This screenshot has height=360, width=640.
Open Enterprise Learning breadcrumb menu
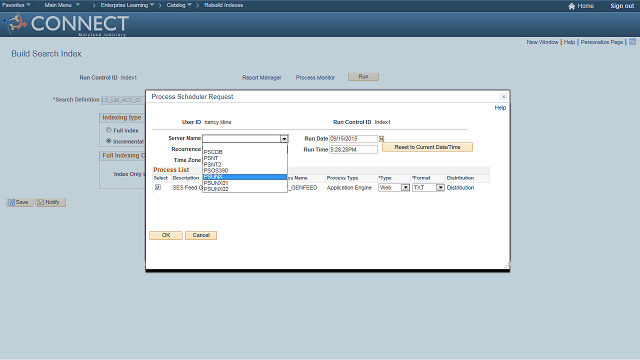(x=127, y=5)
